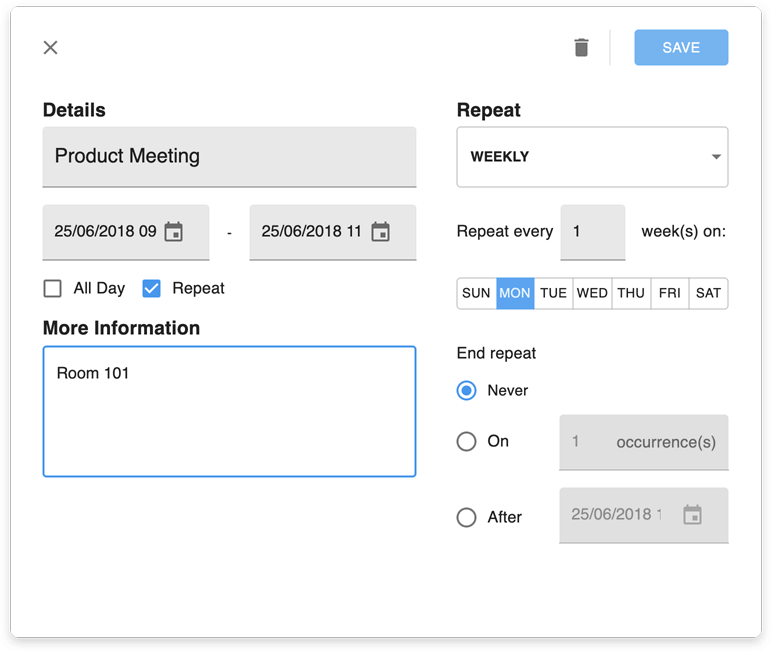The height and width of the screenshot is (655, 780).
Task: Deselect MON in the weekday selector
Action: point(515,294)
